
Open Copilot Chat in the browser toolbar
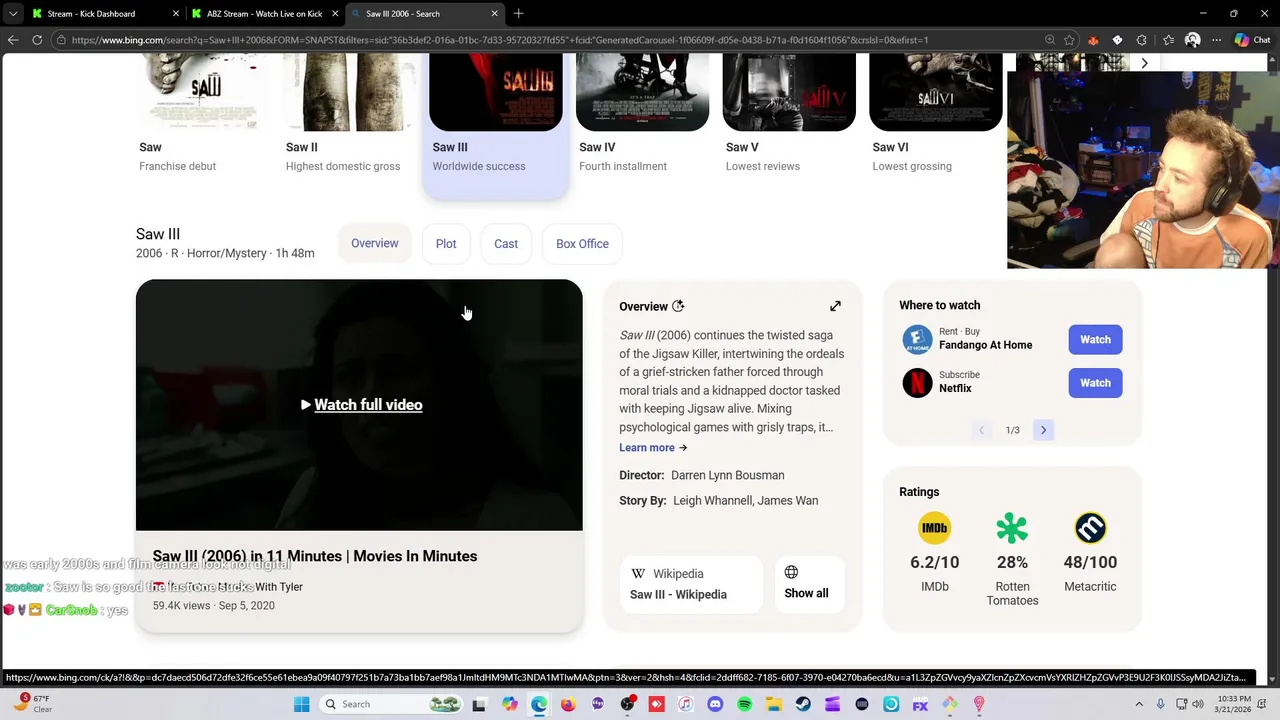pyautogui.click(x=1252, y=40)
